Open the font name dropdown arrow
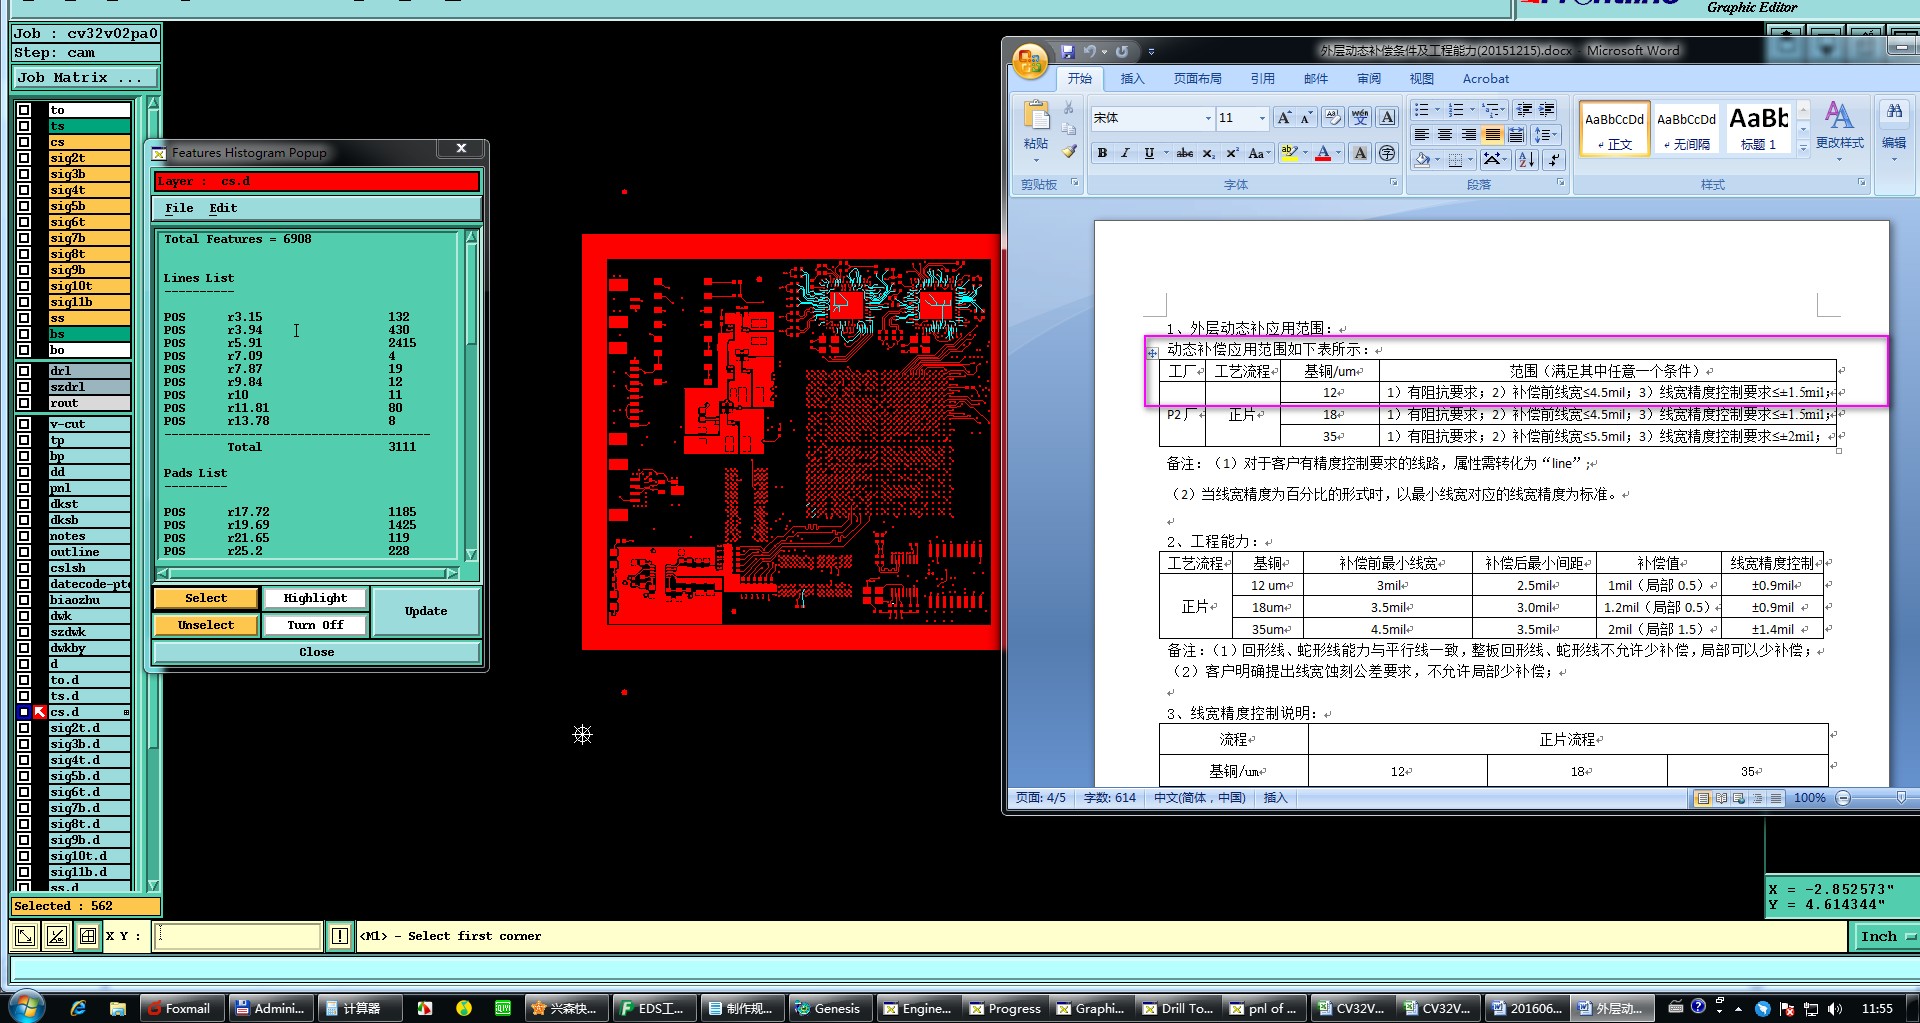Image resolution: width=1920 pixels, height=1023 pixels. (x=1208, y=118)
